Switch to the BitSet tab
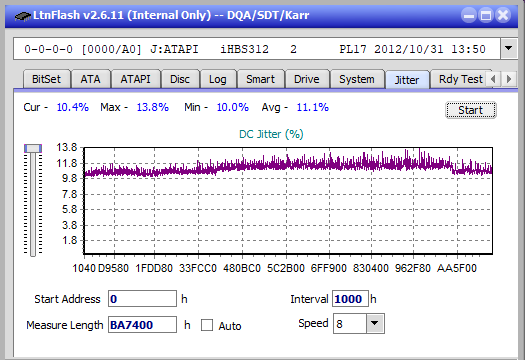Screen dimensions: 525x360 (x=47, y=79)
